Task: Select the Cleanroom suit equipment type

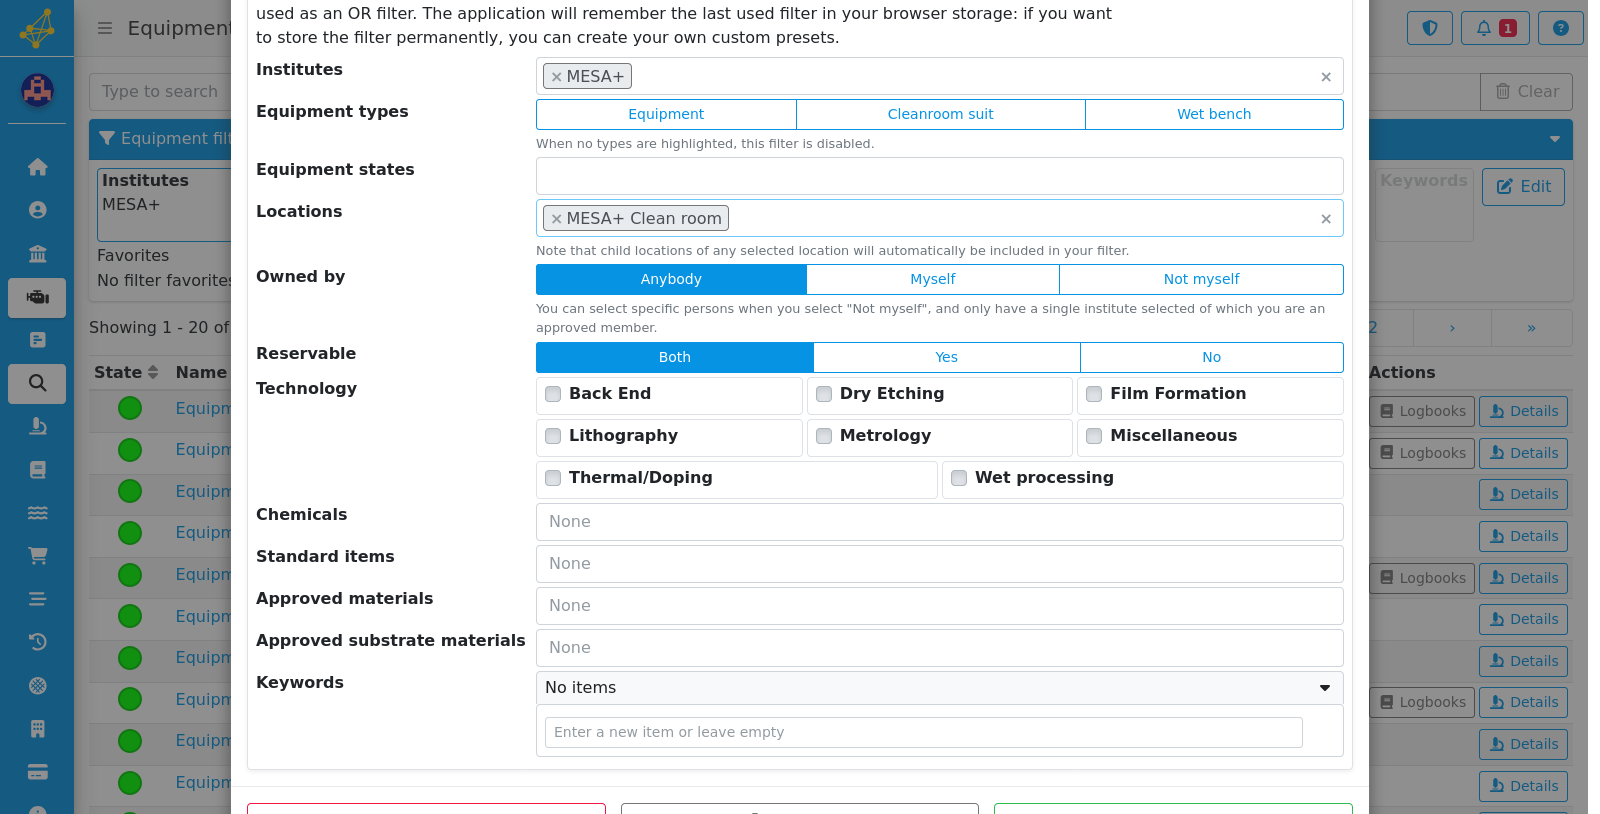Action: tap(940, 115)
